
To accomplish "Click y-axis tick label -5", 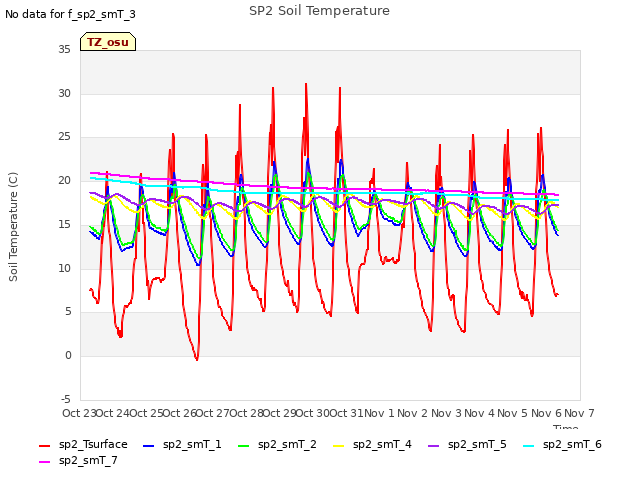I will (66, 399).
